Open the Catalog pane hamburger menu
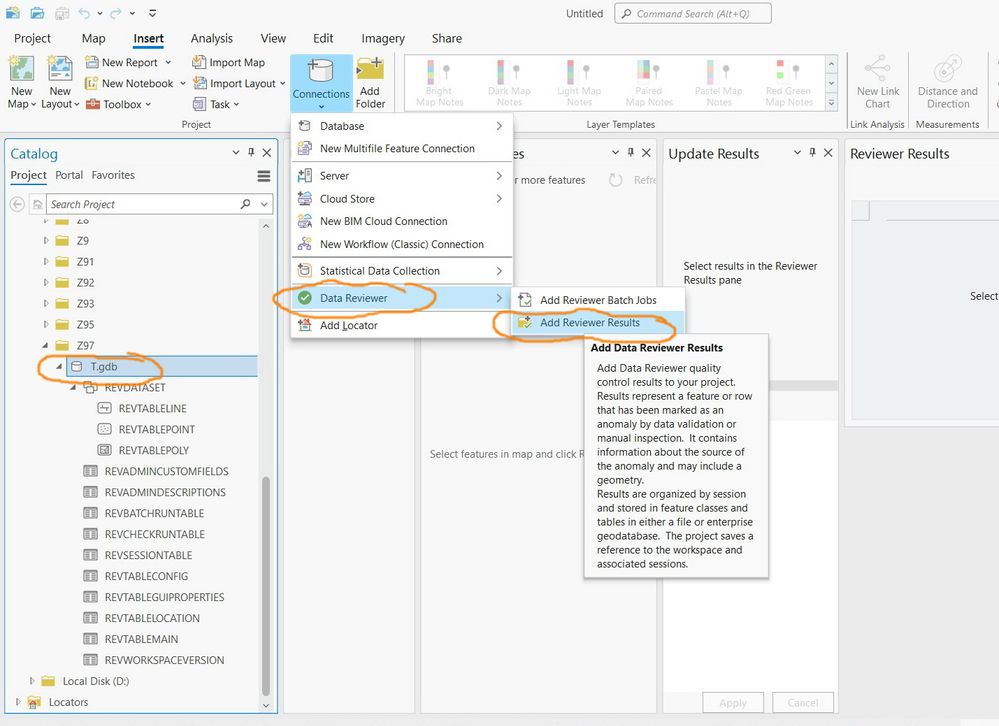Screen dimensions: 999x726 click(264, 176)
